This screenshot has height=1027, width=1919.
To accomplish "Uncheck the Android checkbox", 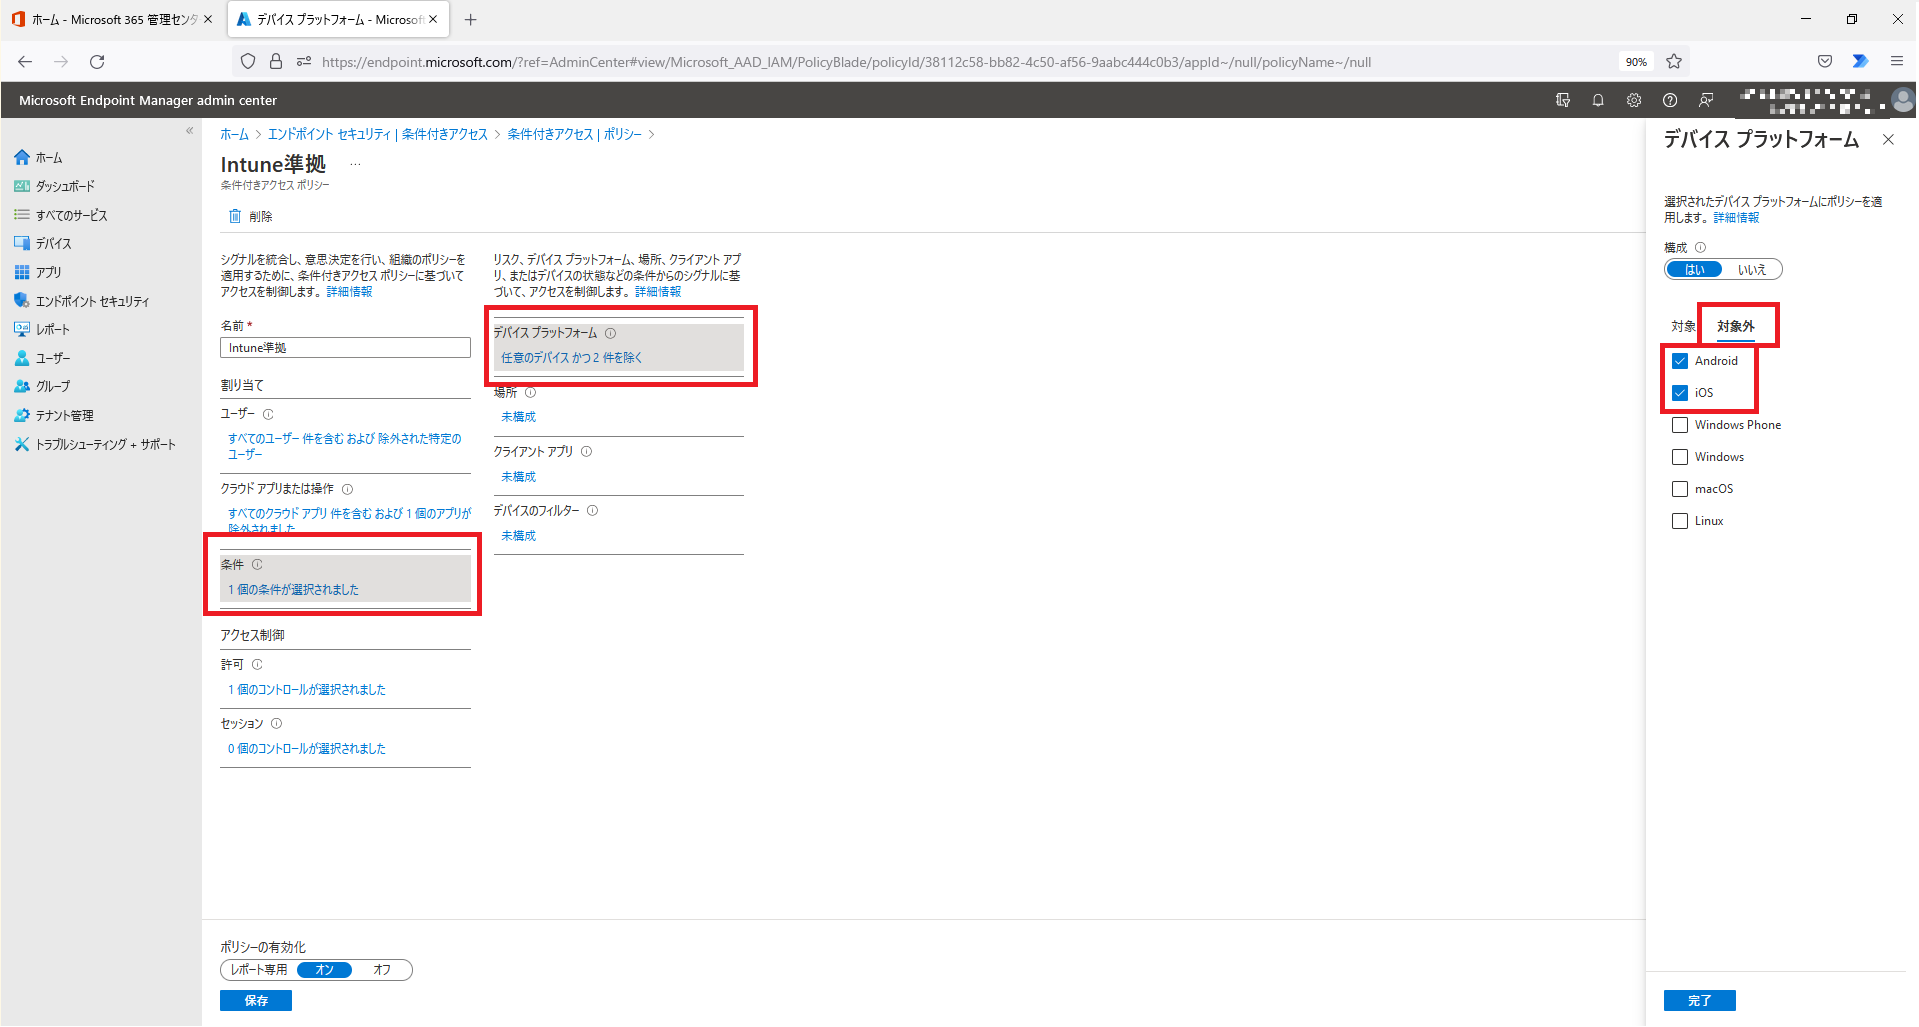I will click(x=1680, y=361).
